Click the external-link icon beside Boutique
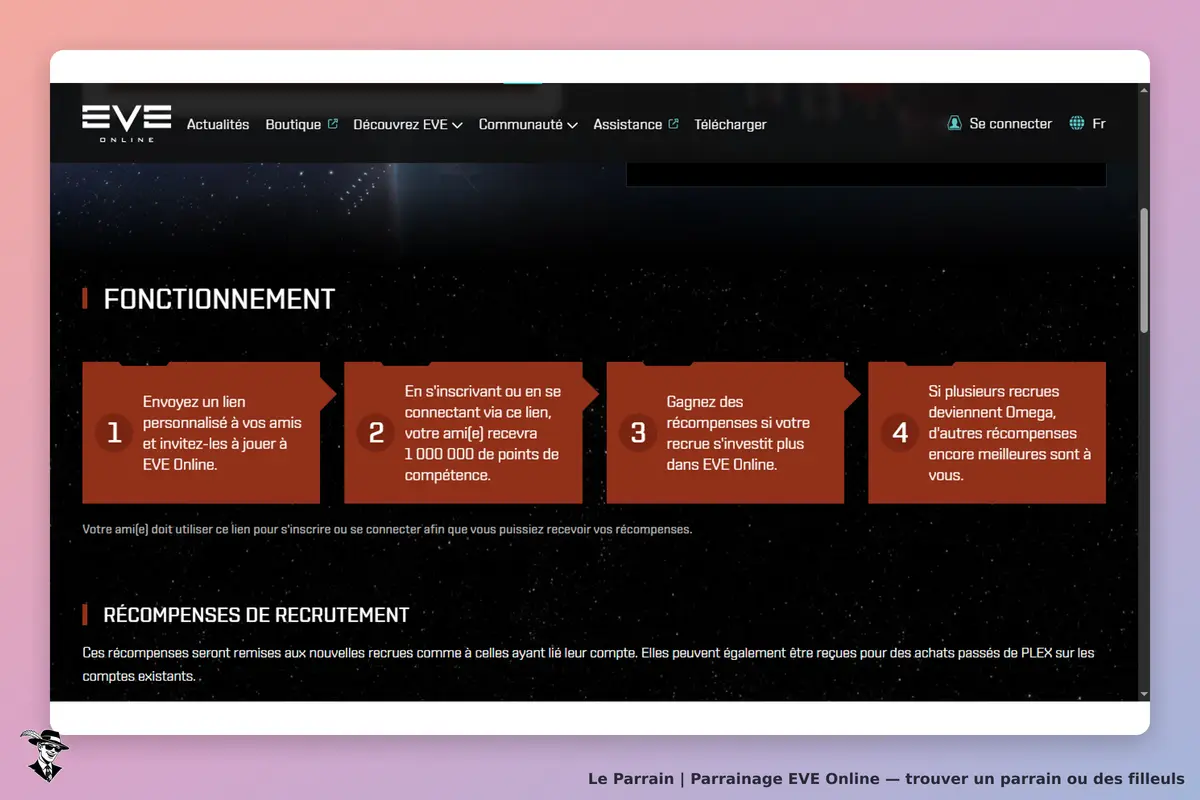 333,124
